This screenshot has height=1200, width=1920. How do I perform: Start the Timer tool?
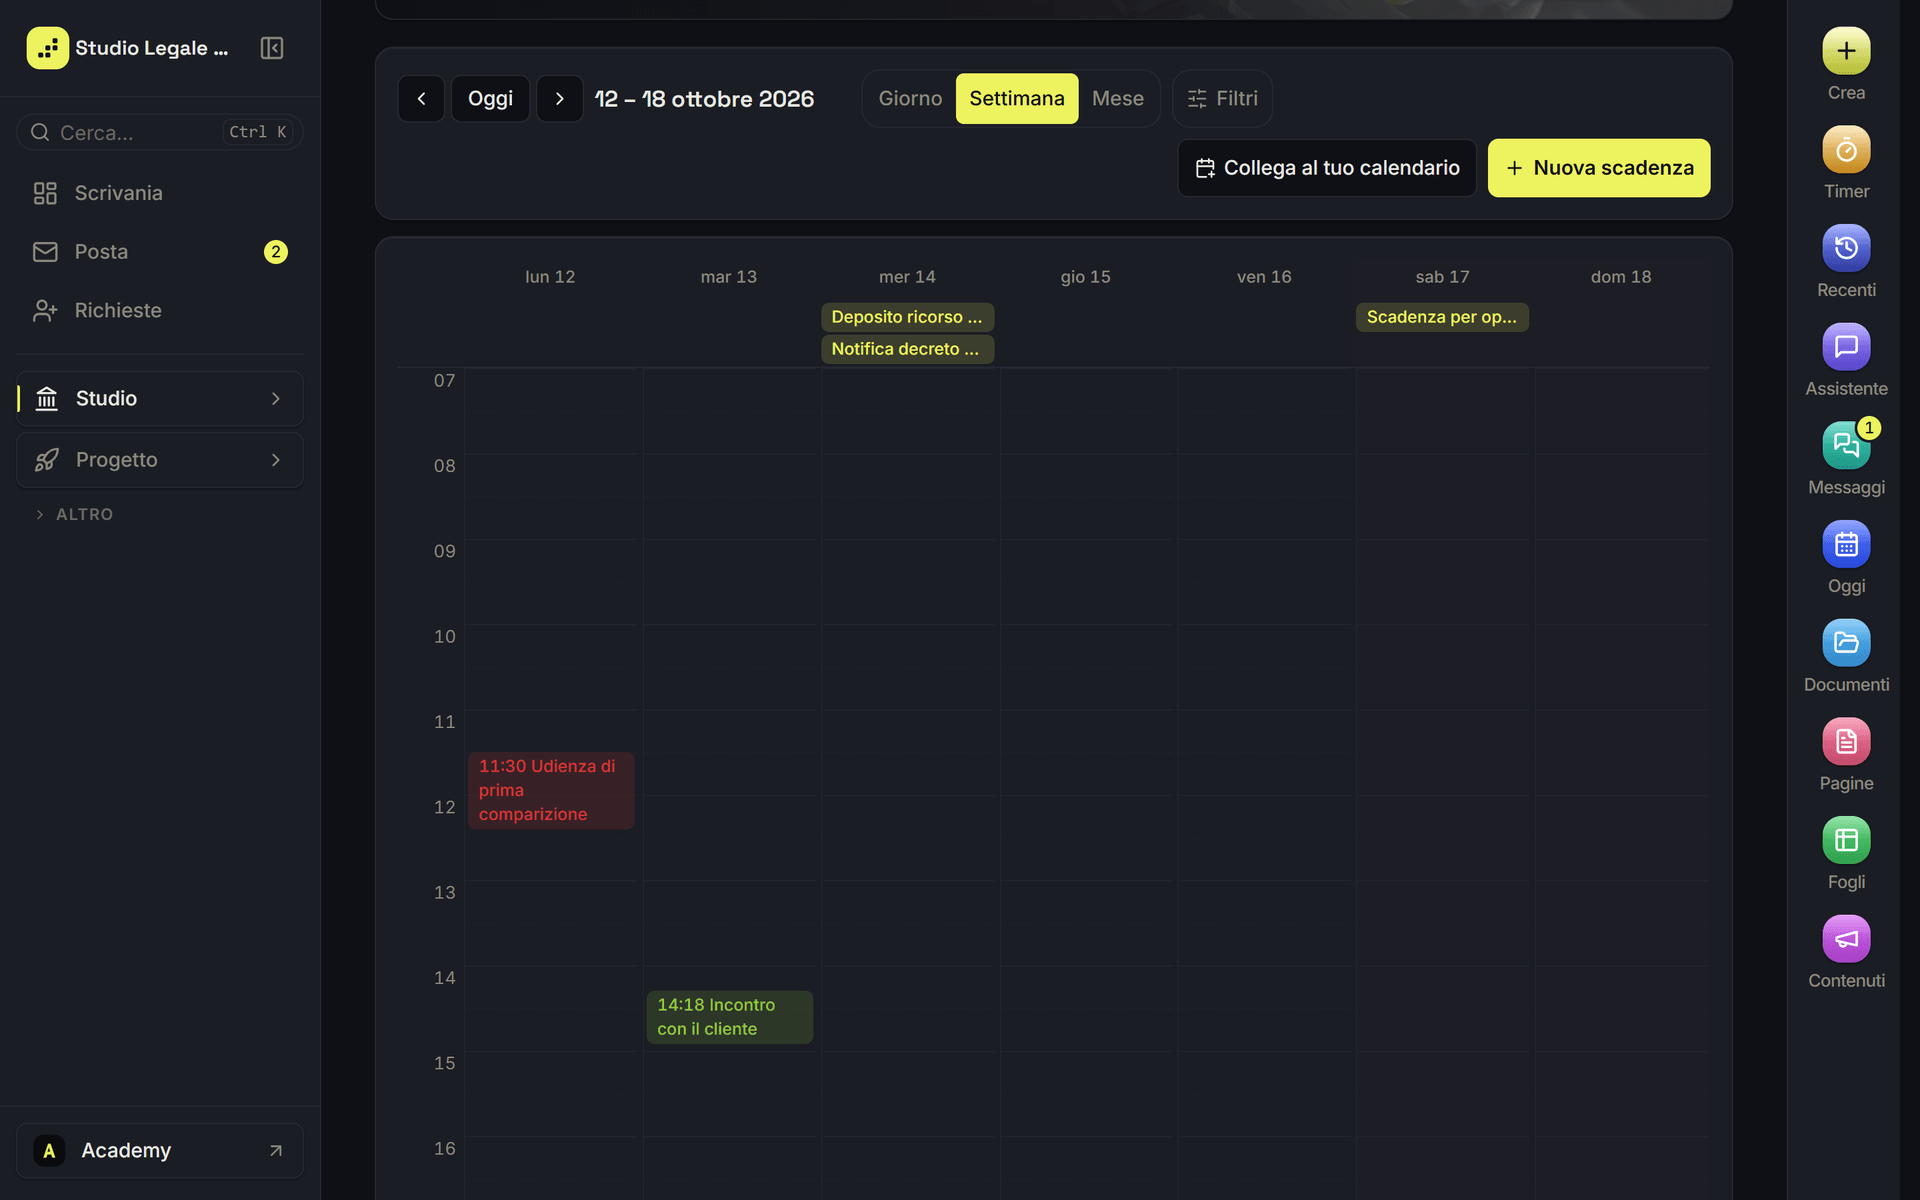1846,149
